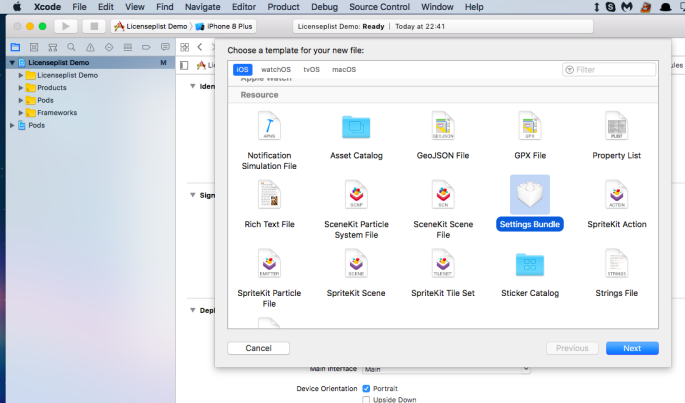Select the Sticker Catalog template
The height and width of the screenshot is (403, 685).
point(530,273)
